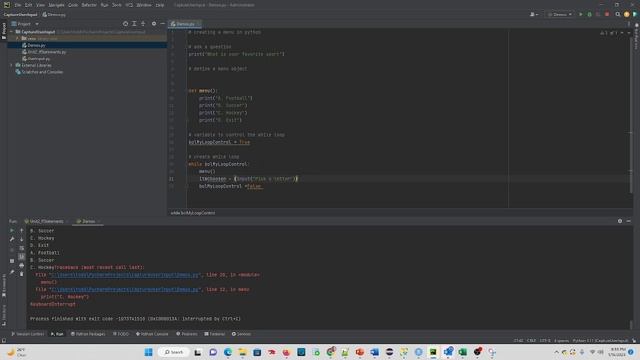The height and width of the screenshot is (360, 640).
Task: Open run configuration wrench icon
Action: pos(12,239)
